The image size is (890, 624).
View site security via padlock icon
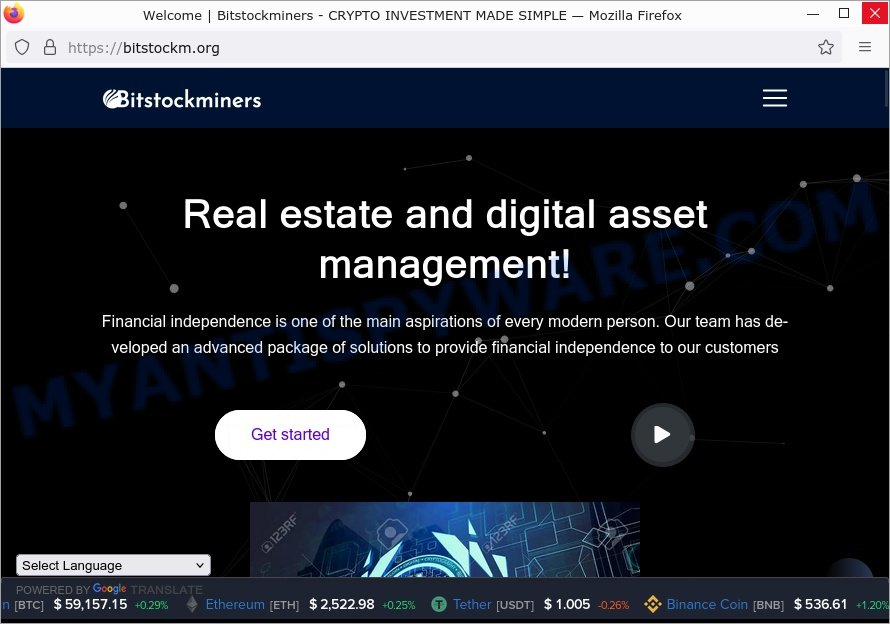[50, 47]
